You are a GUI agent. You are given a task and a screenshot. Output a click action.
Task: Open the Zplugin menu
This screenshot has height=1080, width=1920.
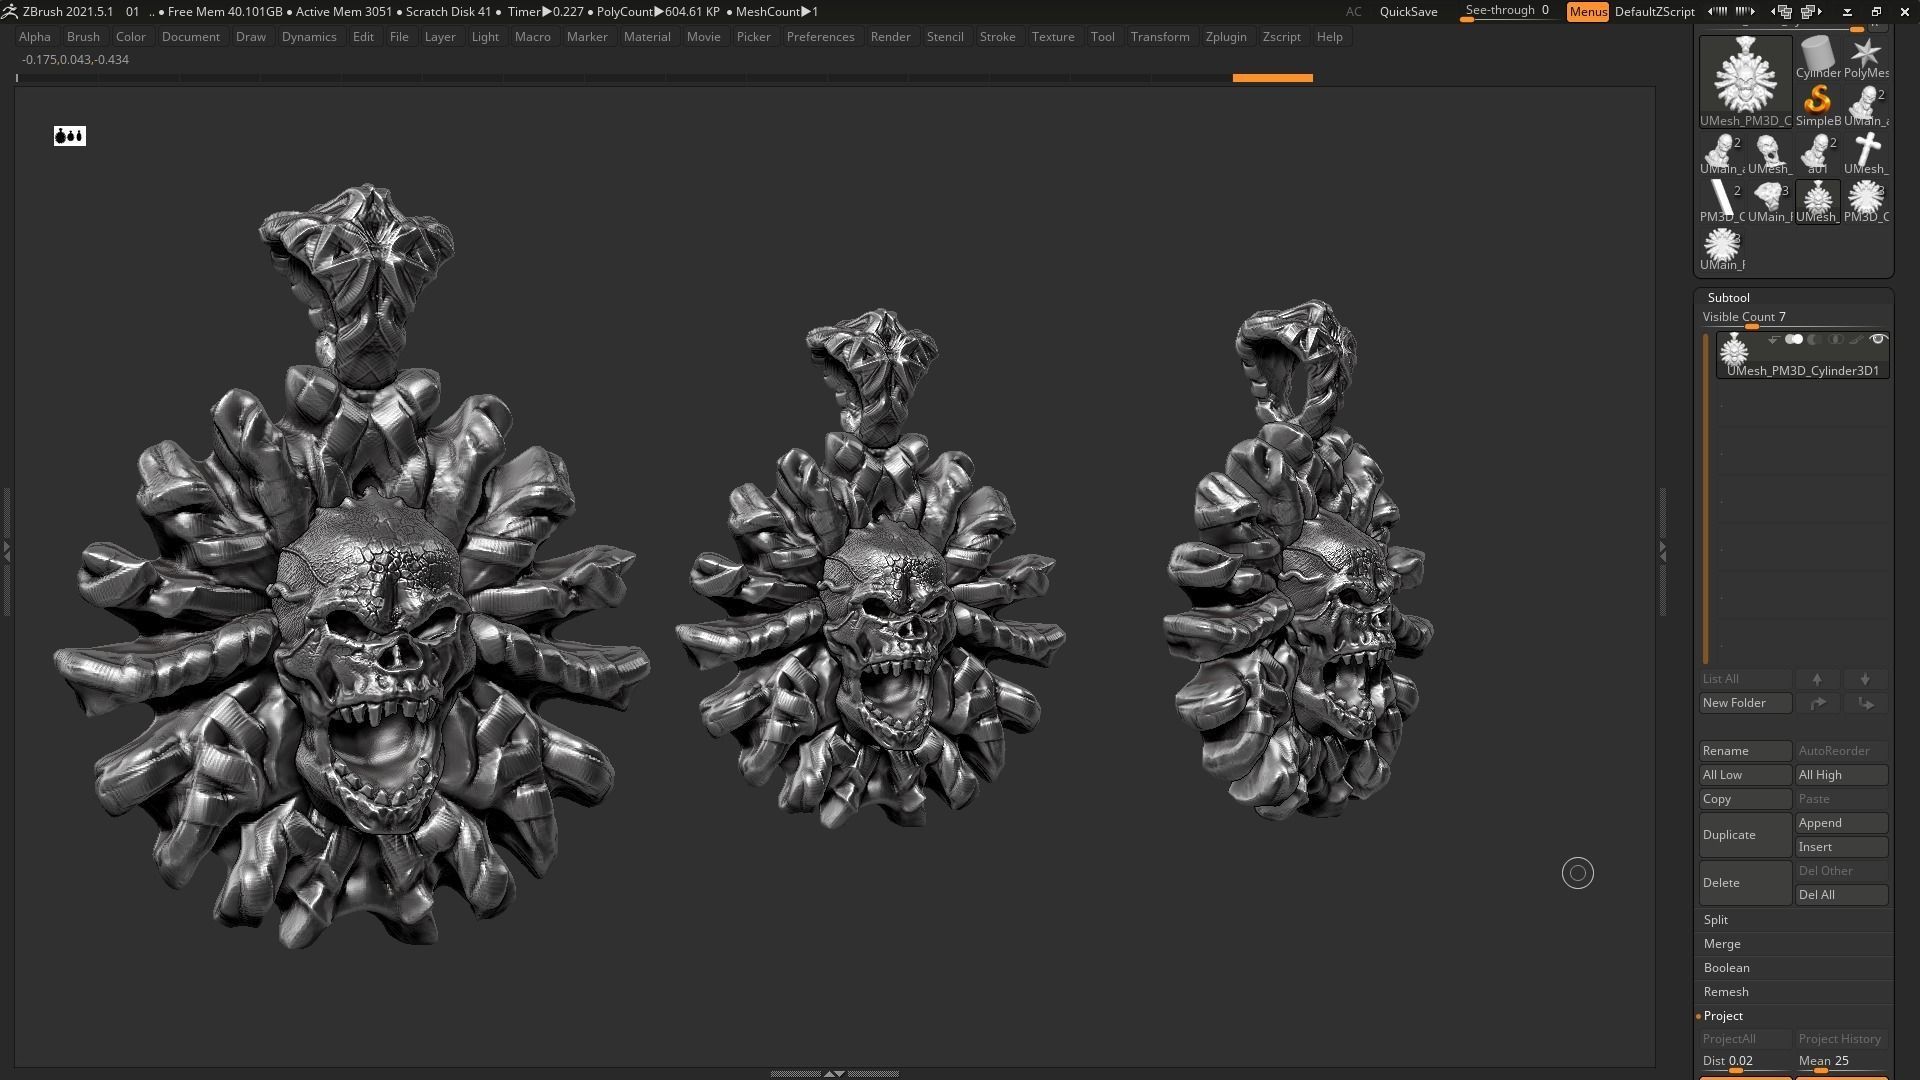click(x=1226, y=37)
